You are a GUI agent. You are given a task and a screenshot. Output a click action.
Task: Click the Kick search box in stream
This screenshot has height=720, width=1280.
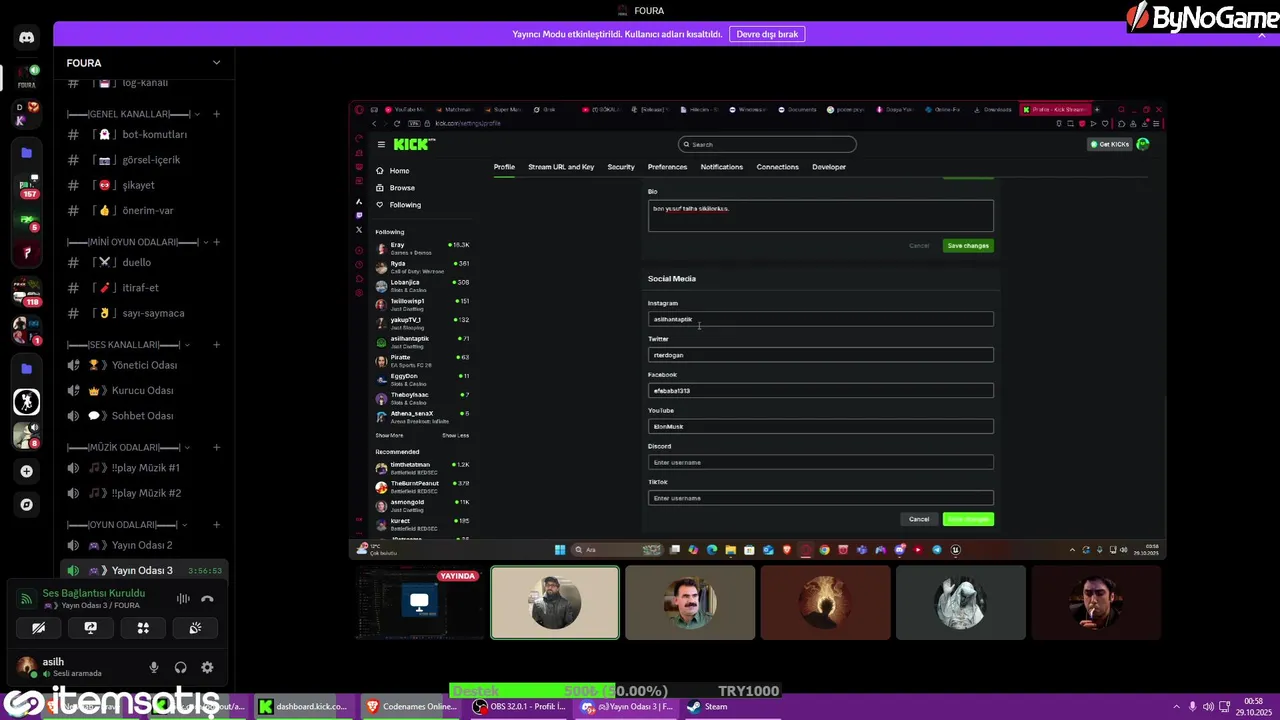[x=767, y=144]
